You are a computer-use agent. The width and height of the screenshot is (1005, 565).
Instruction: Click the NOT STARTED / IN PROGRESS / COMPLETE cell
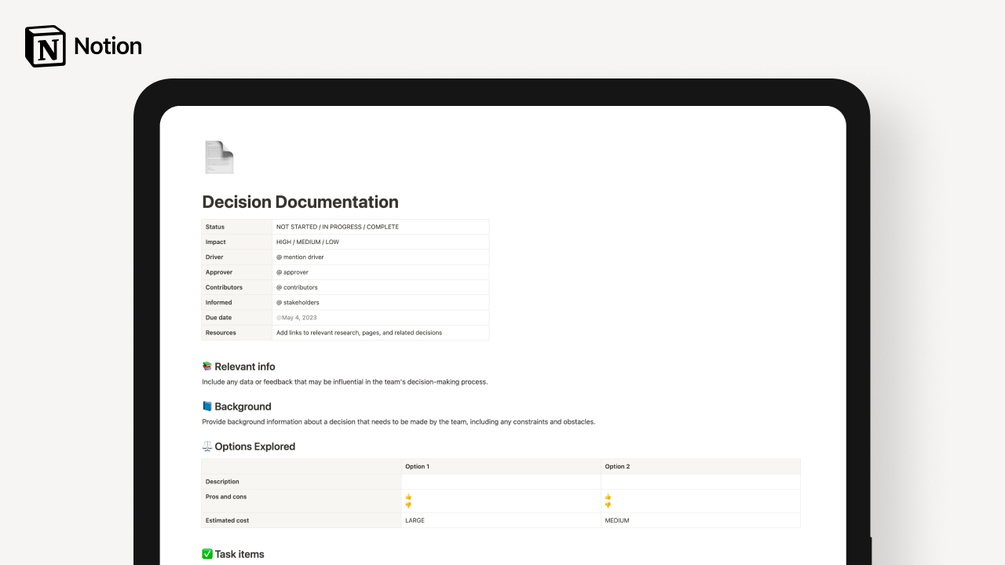click(381, 227)
